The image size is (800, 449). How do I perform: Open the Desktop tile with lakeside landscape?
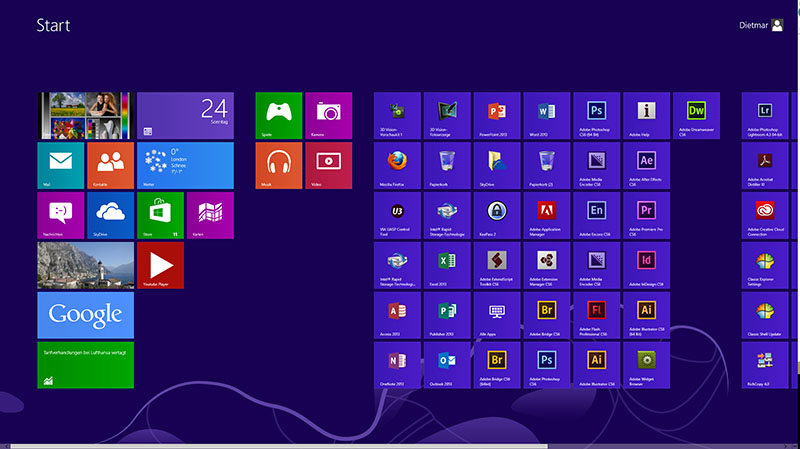(x=86, y=265)
